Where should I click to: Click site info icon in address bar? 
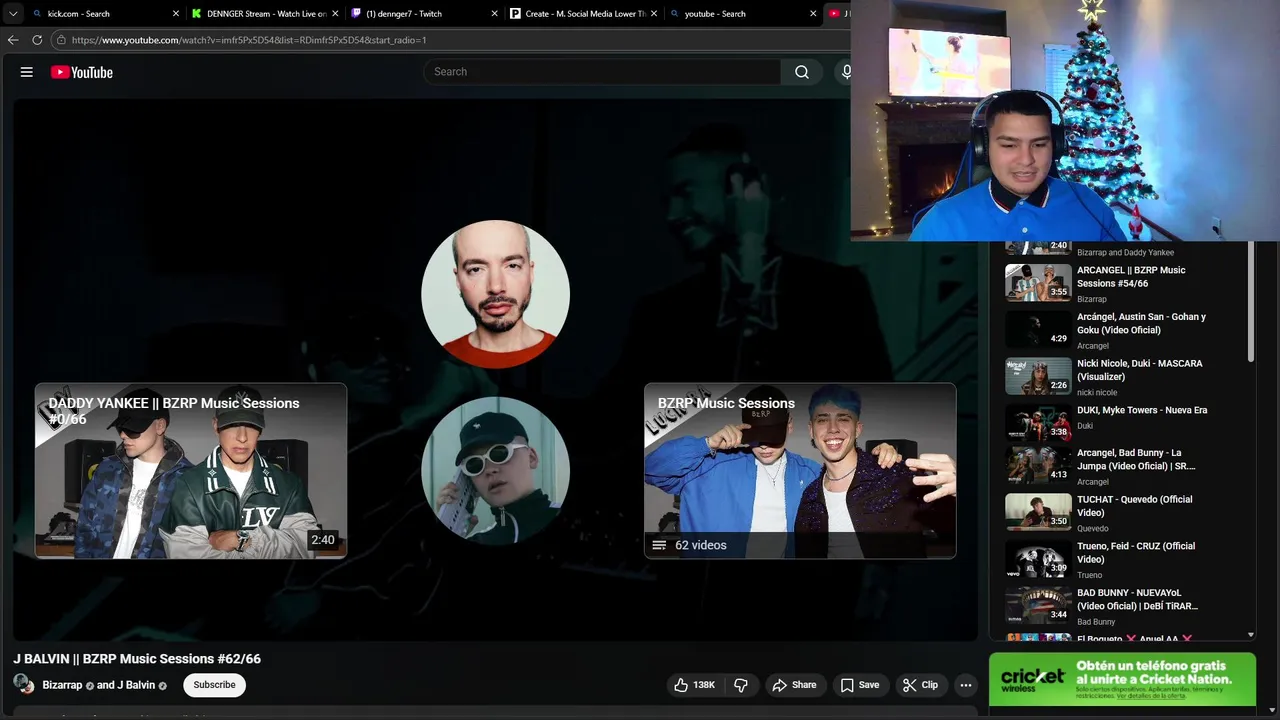[x=61, y=40]
